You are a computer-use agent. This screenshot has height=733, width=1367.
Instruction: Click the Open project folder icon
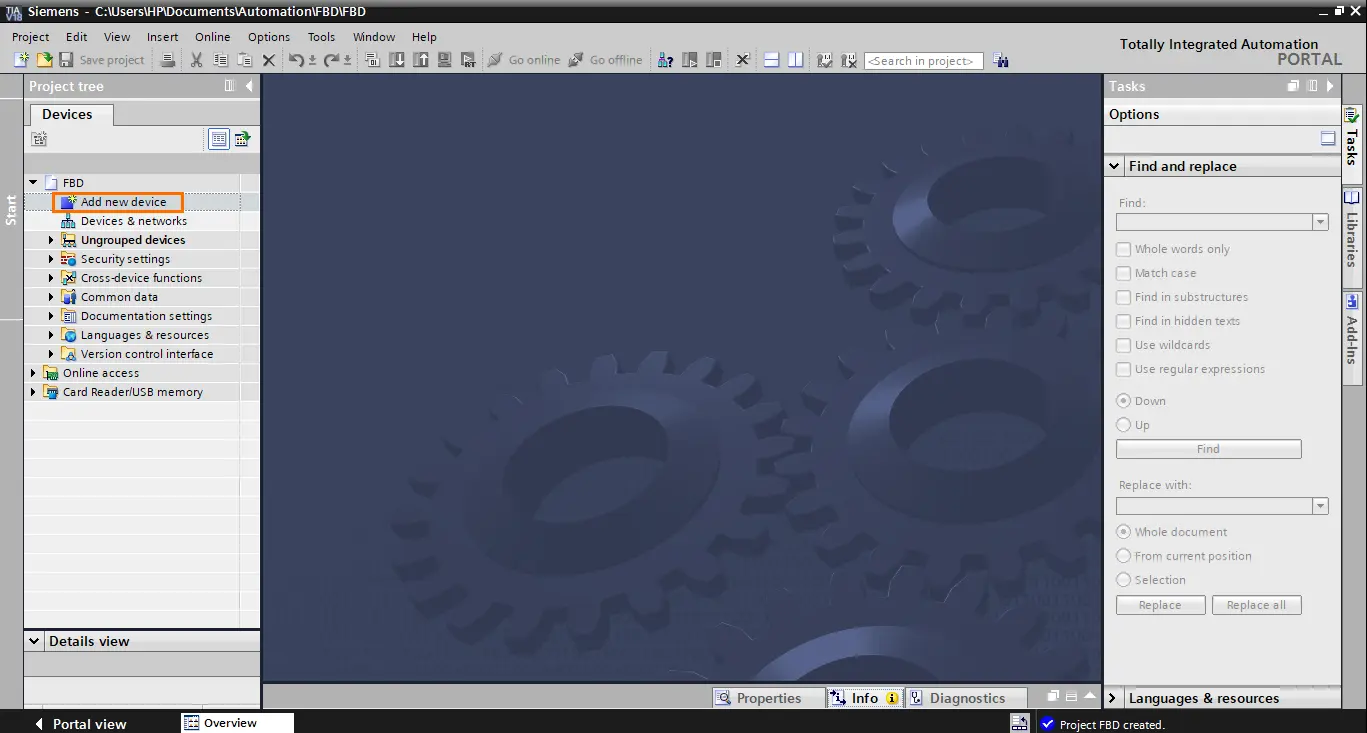(x=44, y=60)
